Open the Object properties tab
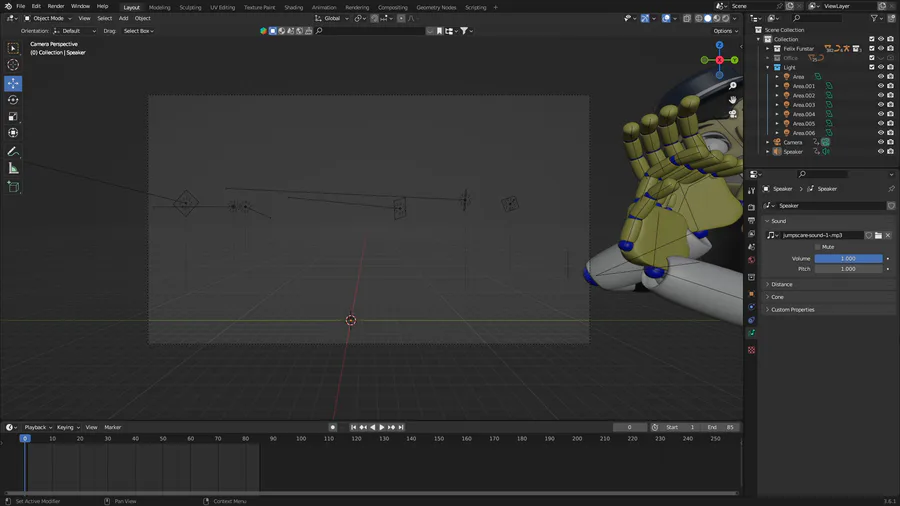The height and width of the screenshot is (506, 900). 751,294
